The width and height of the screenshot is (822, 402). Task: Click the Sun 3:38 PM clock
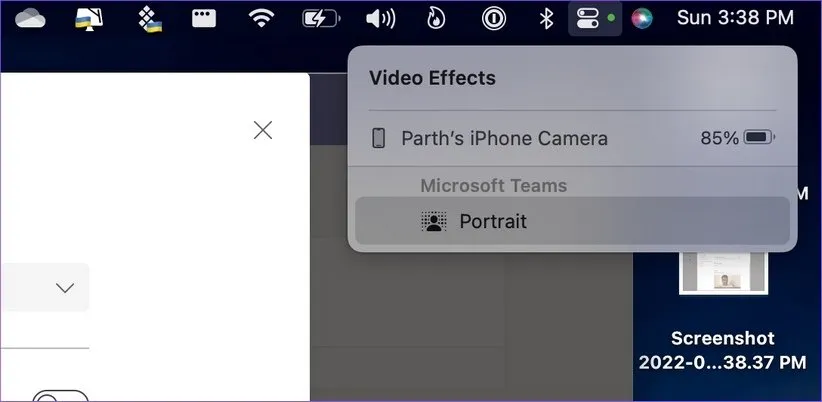click(x=735, y=19)
